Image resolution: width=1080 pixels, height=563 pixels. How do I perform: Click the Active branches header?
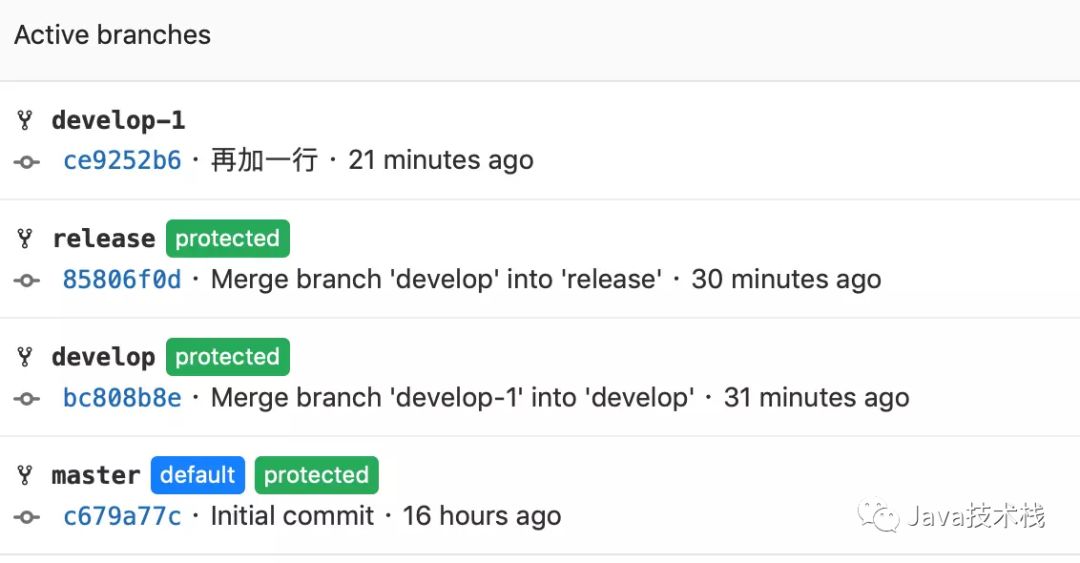(112, 35)
